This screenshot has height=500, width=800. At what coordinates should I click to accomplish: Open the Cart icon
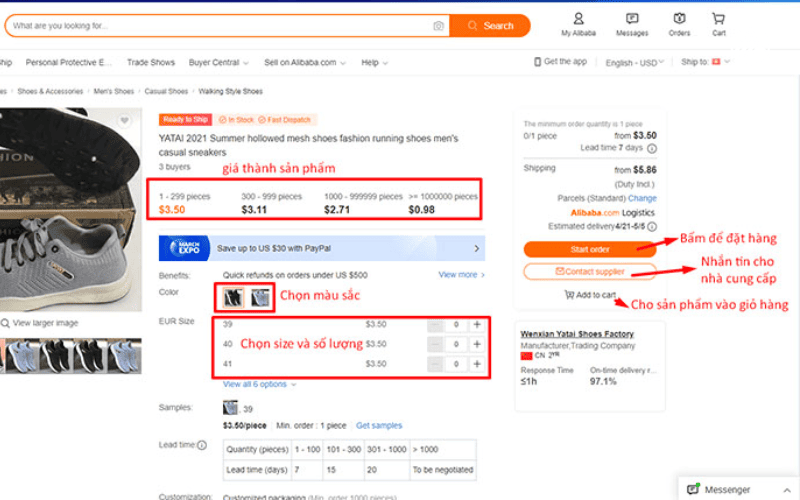tap(718, 24)
